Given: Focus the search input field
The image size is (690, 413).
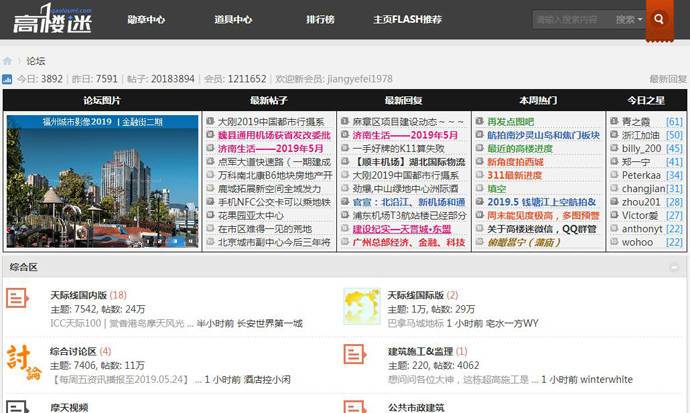Looking at the screenshot, I should coord(573,19).
